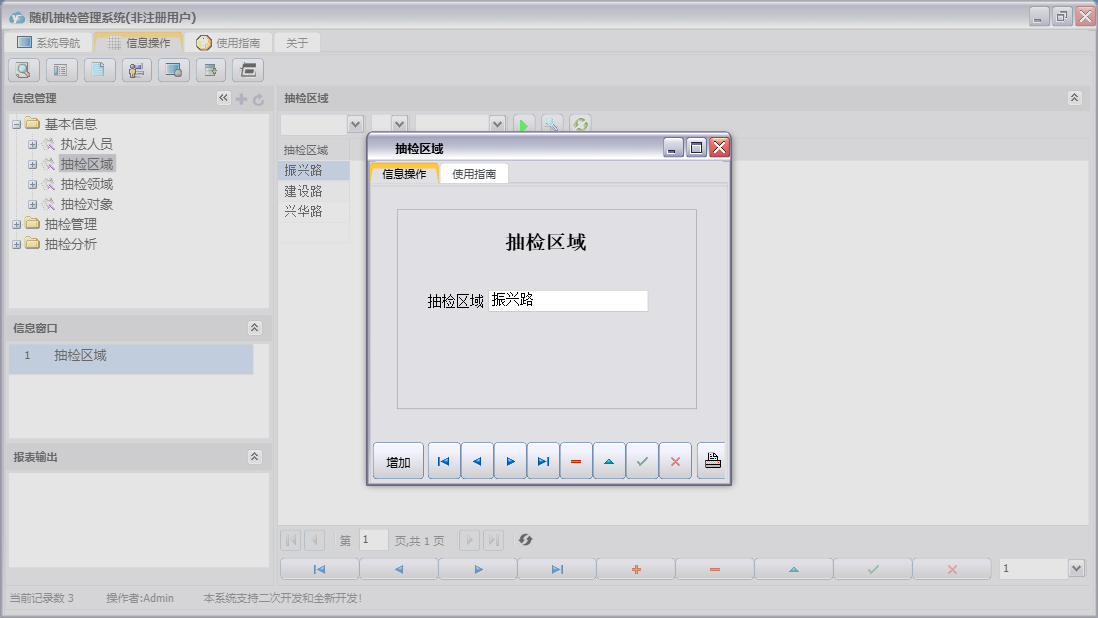
Task: Click the refresh icon in the pager bar
Action: pos(524,539)
